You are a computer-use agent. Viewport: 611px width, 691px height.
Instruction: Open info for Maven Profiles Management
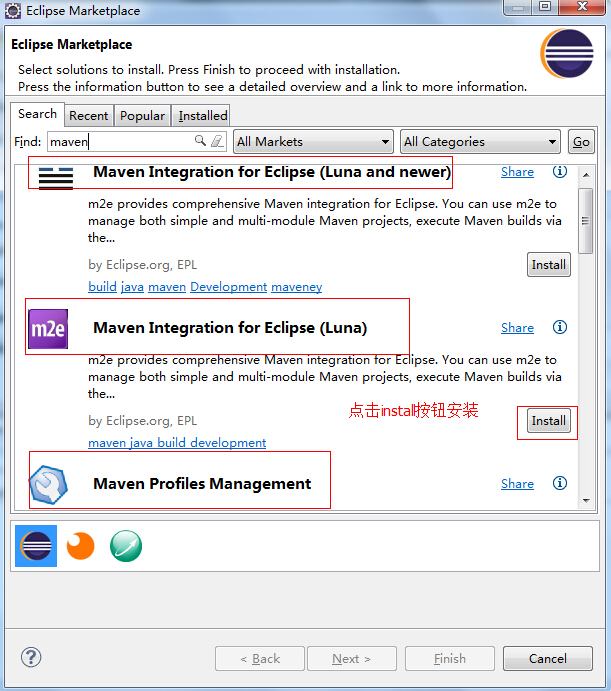pyautogui.click(x=560, y=483)
